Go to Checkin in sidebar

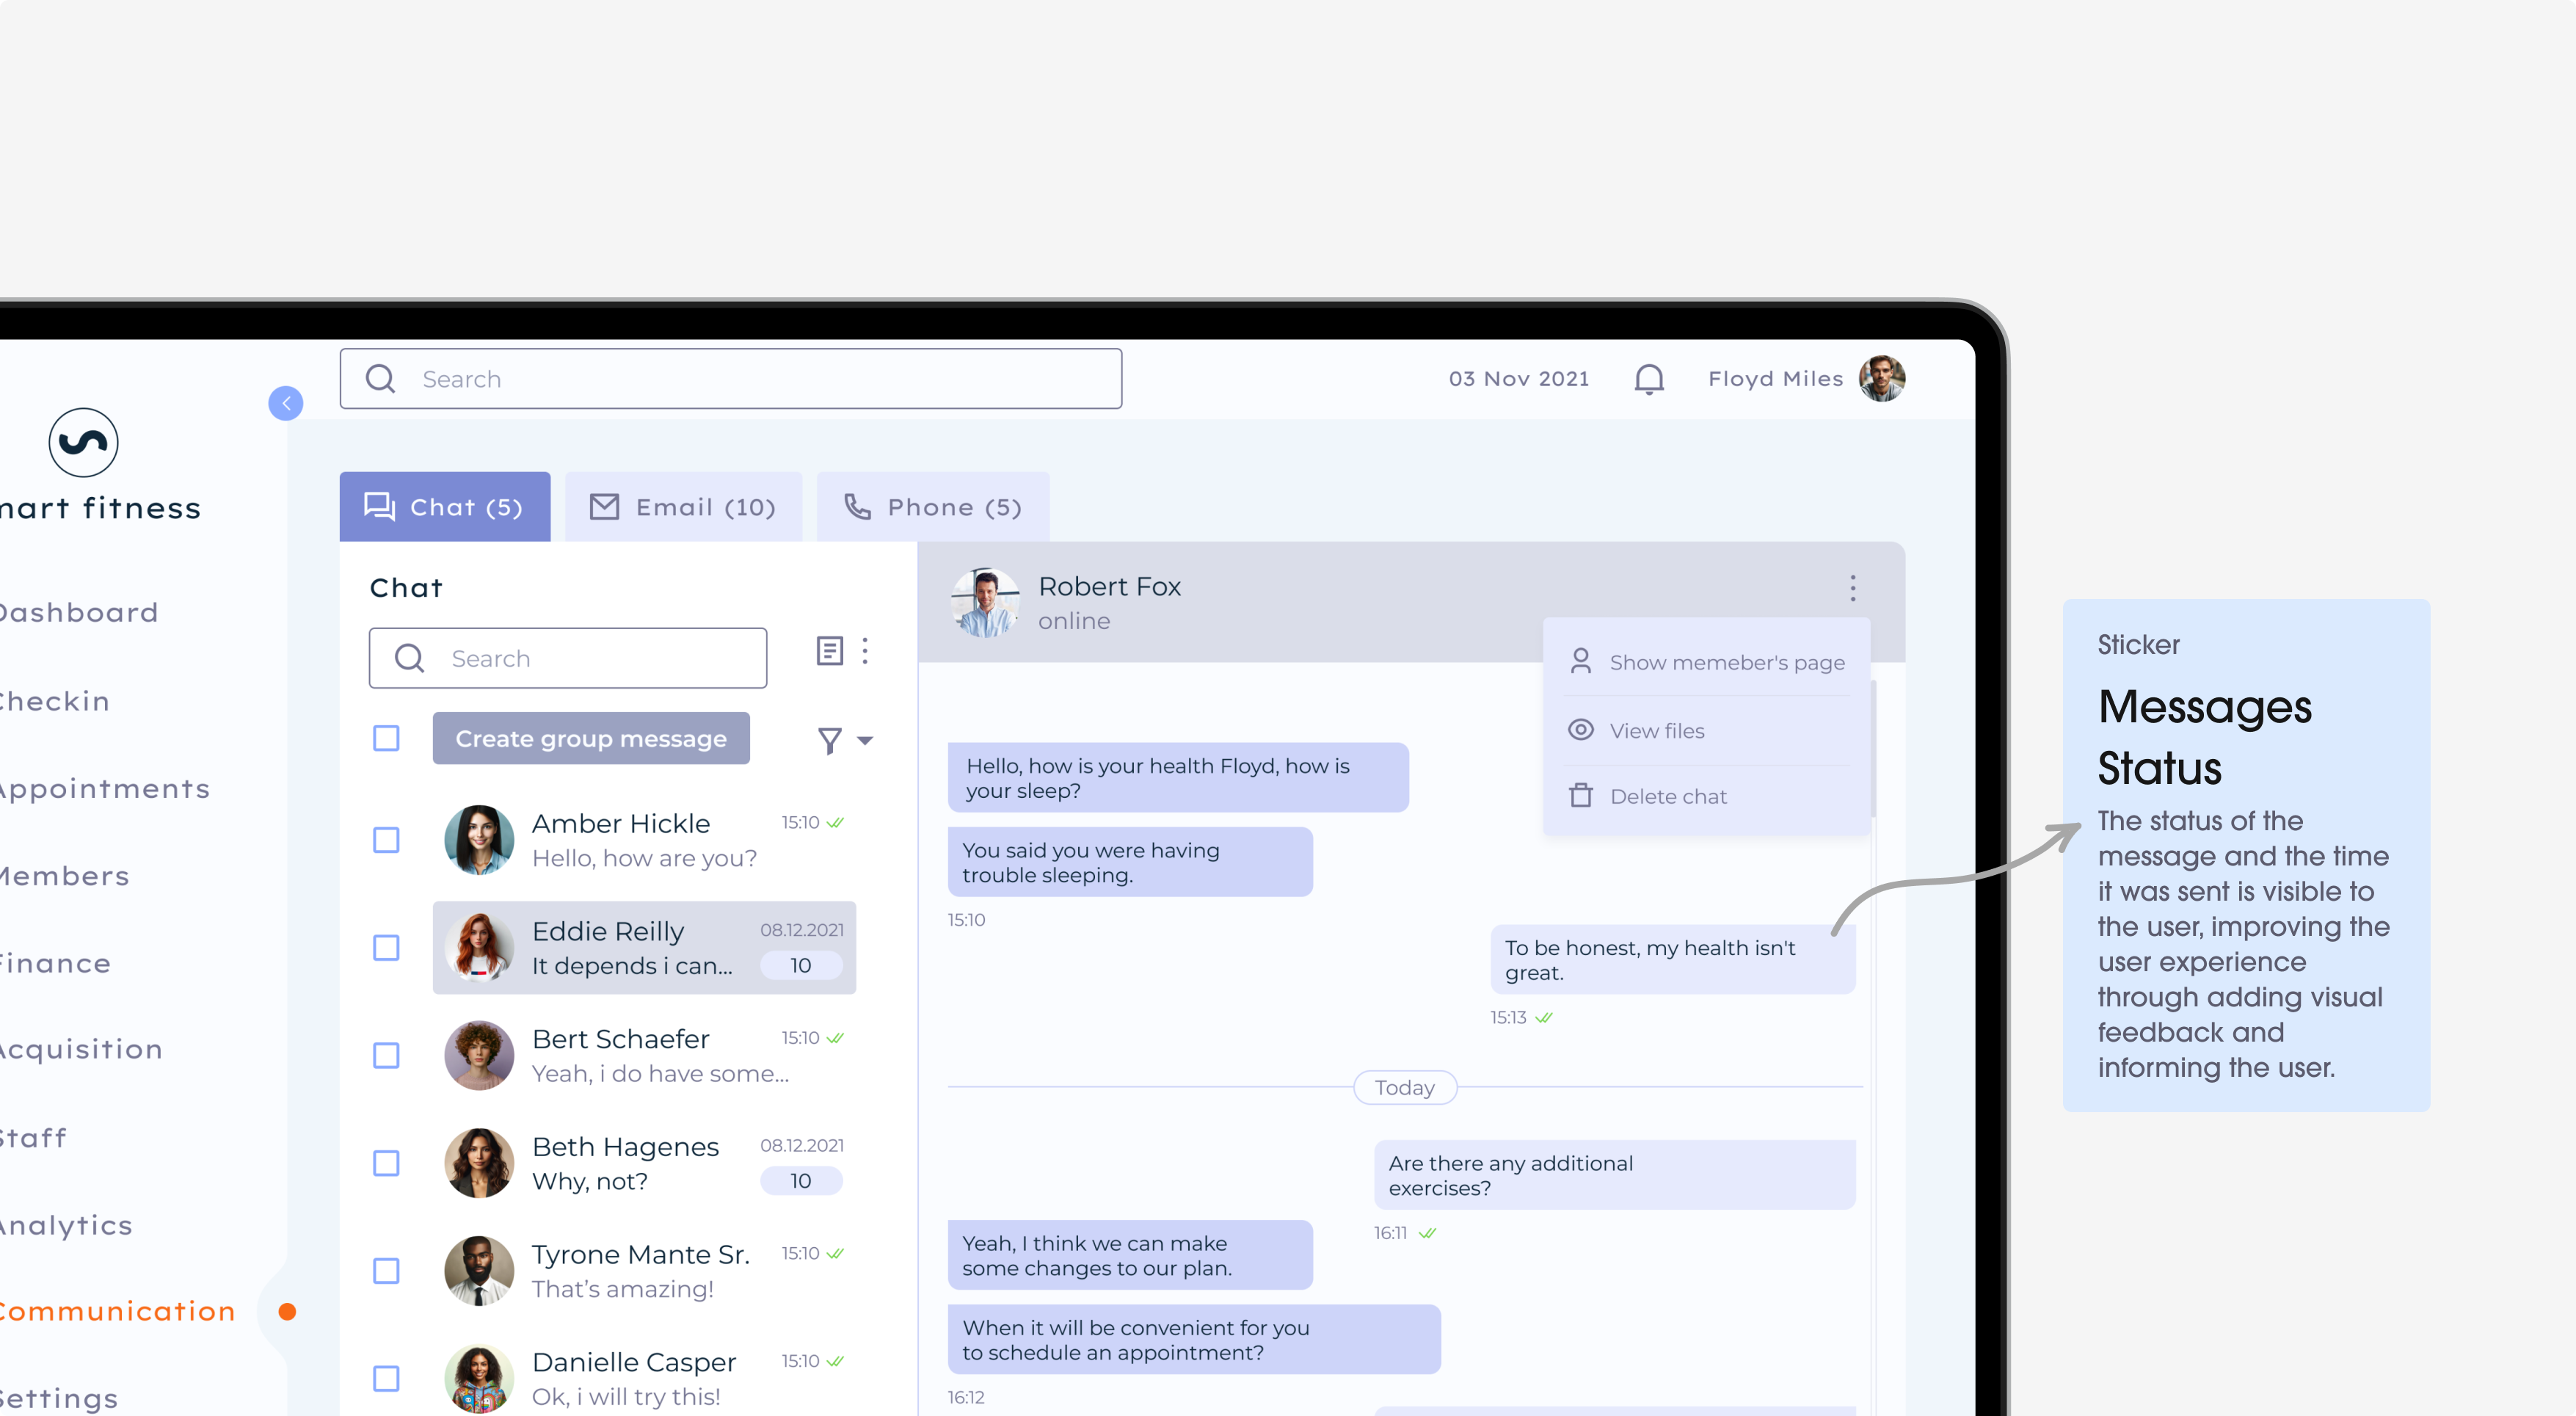tap(54, 701)
